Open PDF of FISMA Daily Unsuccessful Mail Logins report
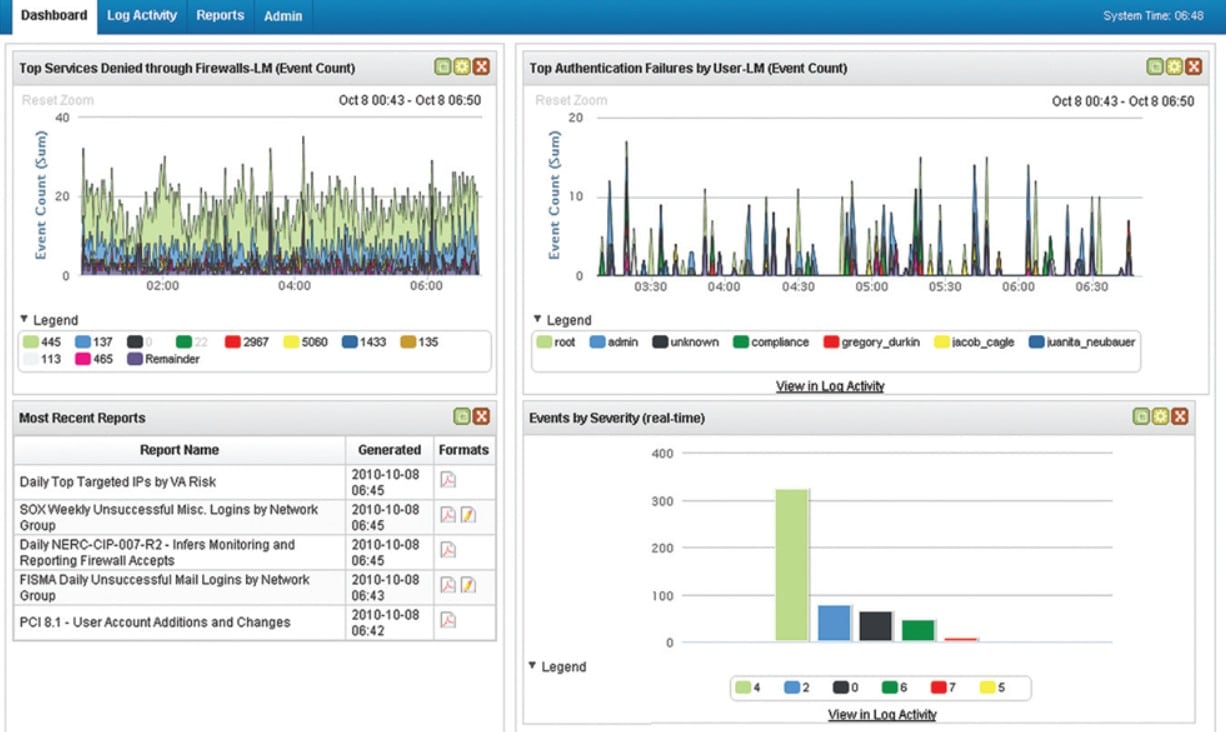The width and height of the screenshot is (1226, 732). coord(448,585)
